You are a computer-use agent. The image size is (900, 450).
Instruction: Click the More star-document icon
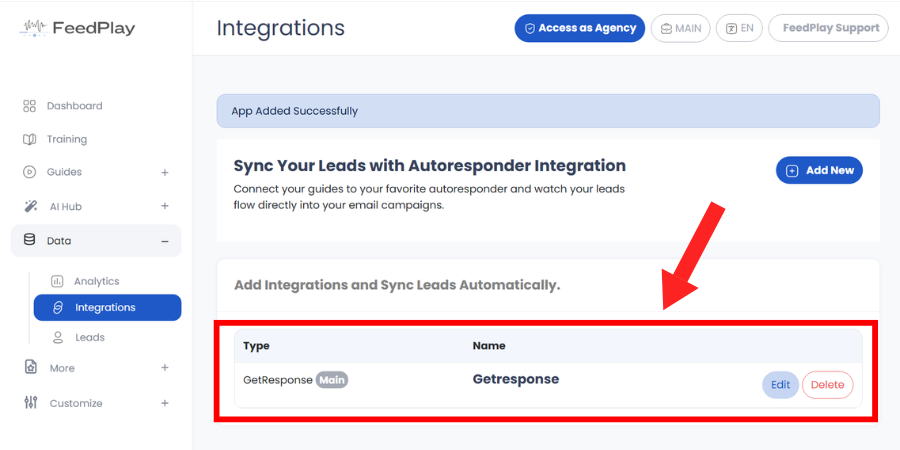coord(30,367)
